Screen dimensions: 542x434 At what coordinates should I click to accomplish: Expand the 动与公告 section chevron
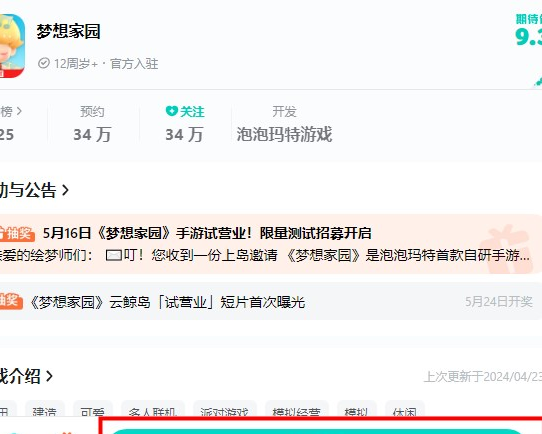(65, 190)
